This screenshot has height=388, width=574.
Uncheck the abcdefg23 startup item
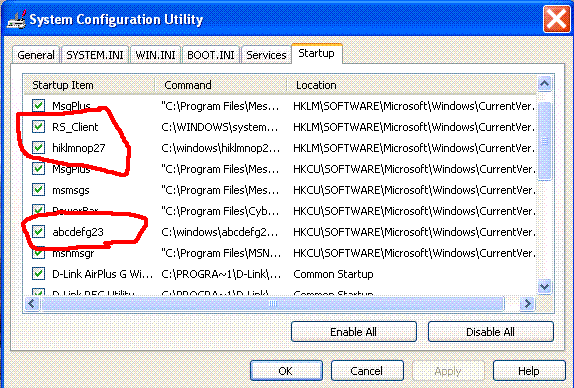click(38, 232)
